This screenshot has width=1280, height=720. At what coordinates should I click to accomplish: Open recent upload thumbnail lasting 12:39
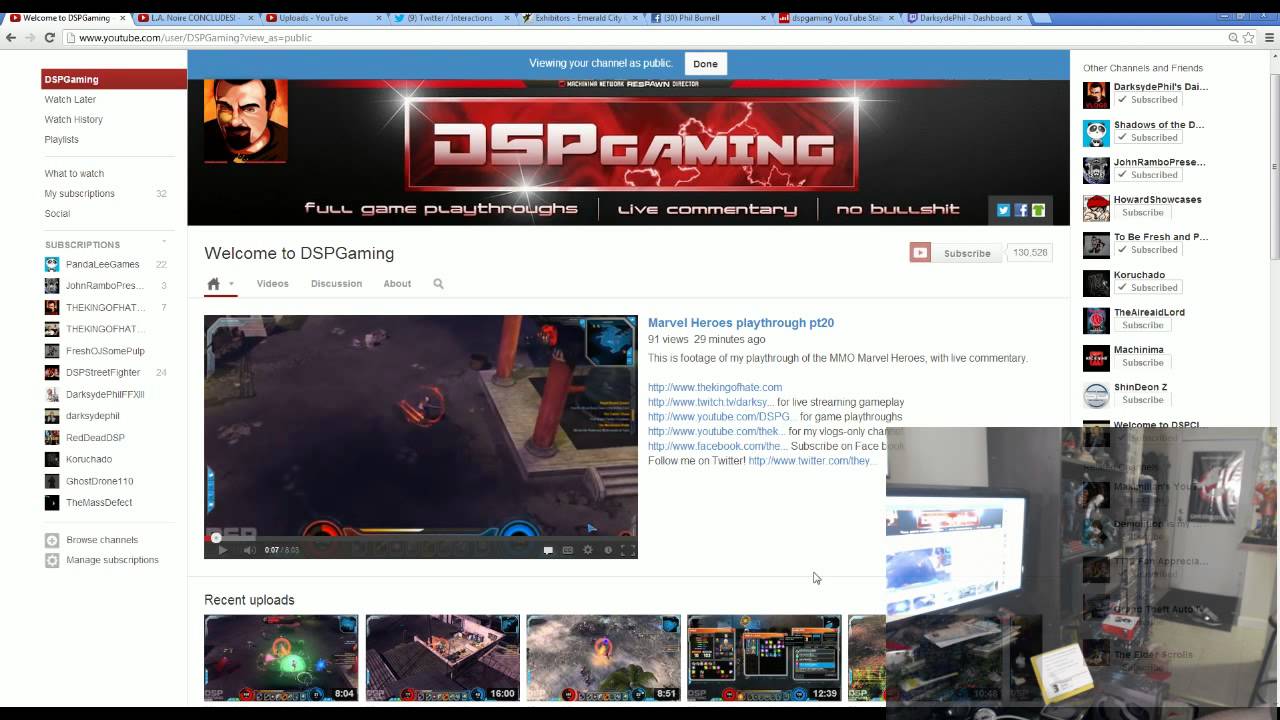tap(764, 657)
